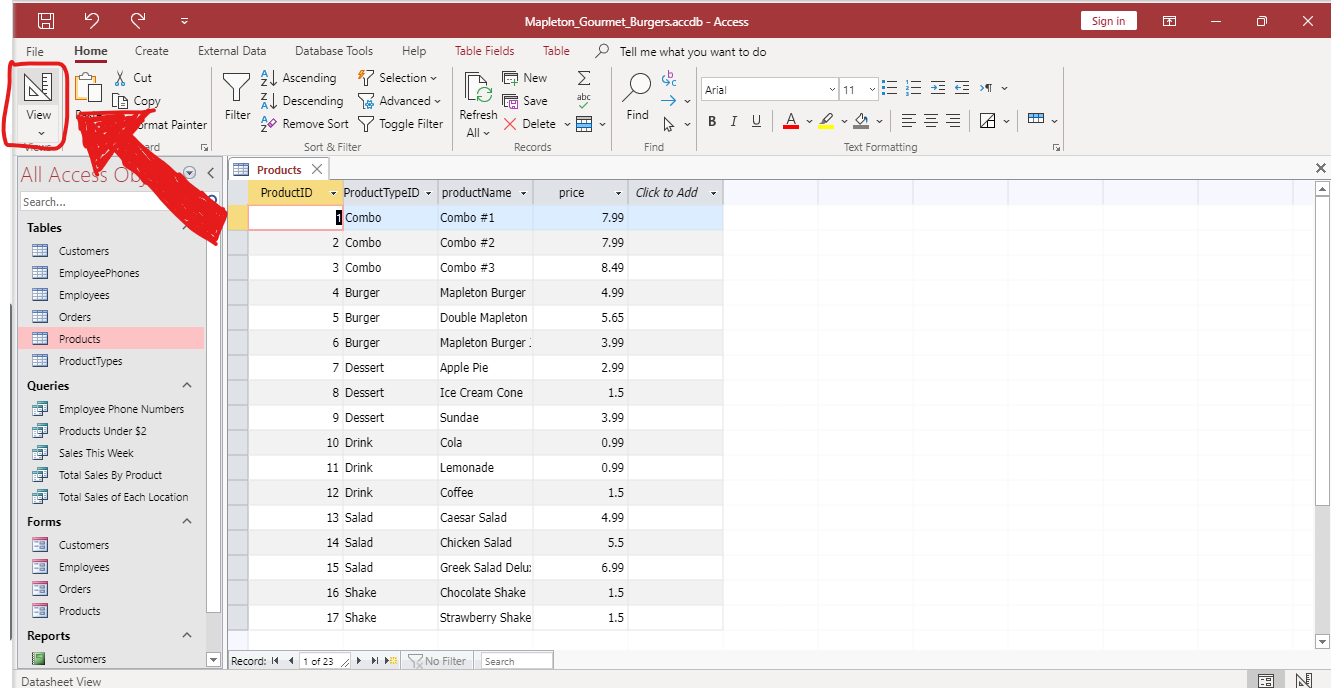This screenshot has width=1331, height=688.
Task: Click the Toggle Filter button
Action: (401, 124)
